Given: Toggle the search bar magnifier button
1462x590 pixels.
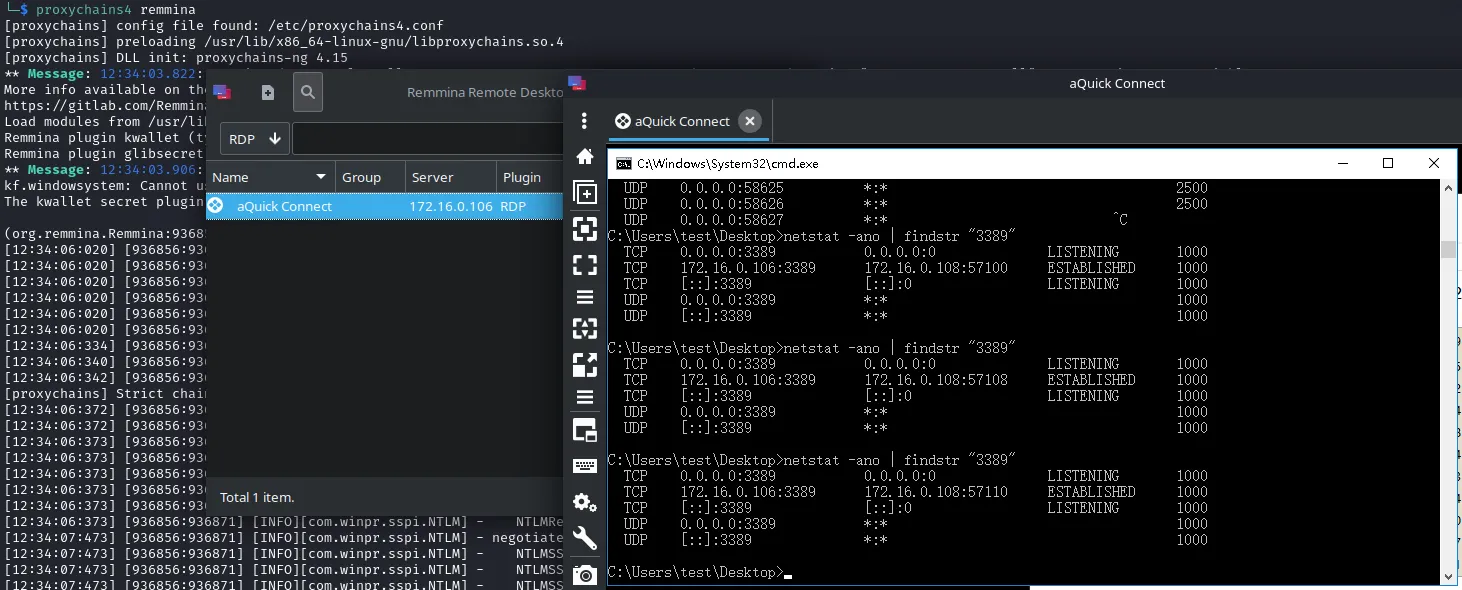Looking at the screenshot, I should [308, 93].
